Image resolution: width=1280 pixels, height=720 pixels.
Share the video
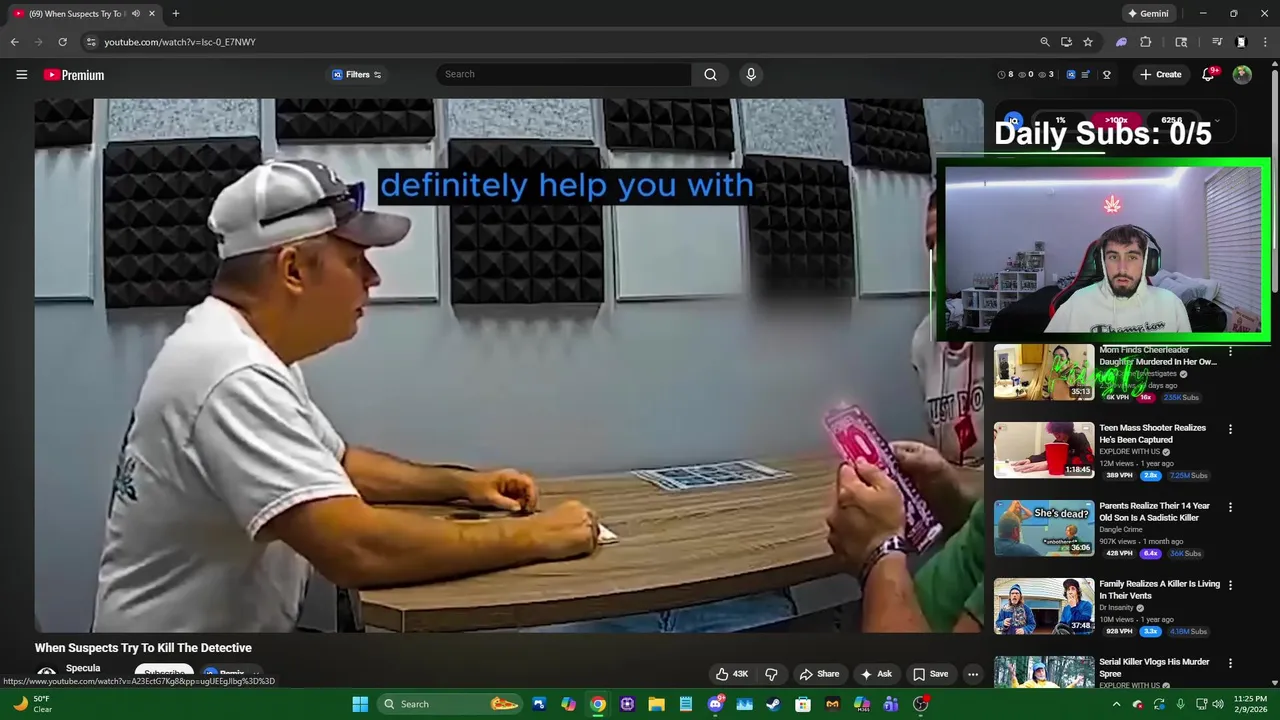click(819, 674)
